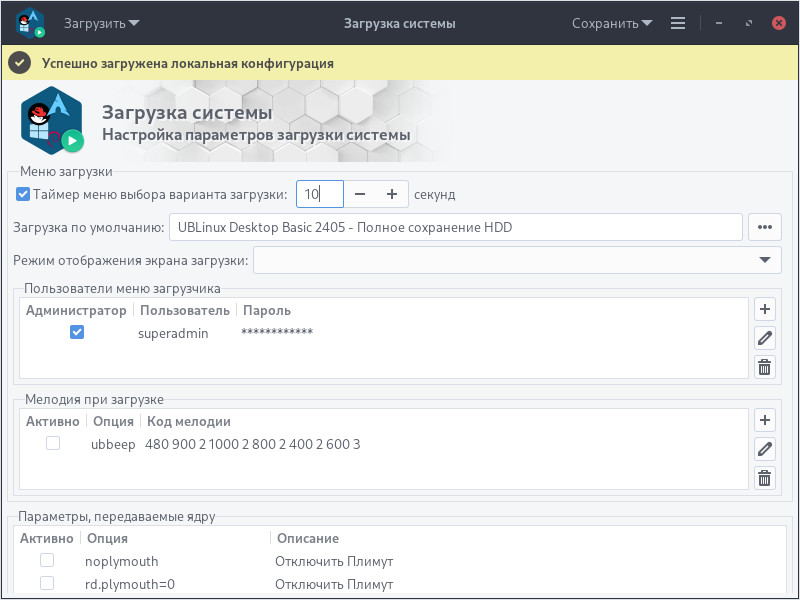Expand the boot screen display mode dropdown

tap(517, 260)
